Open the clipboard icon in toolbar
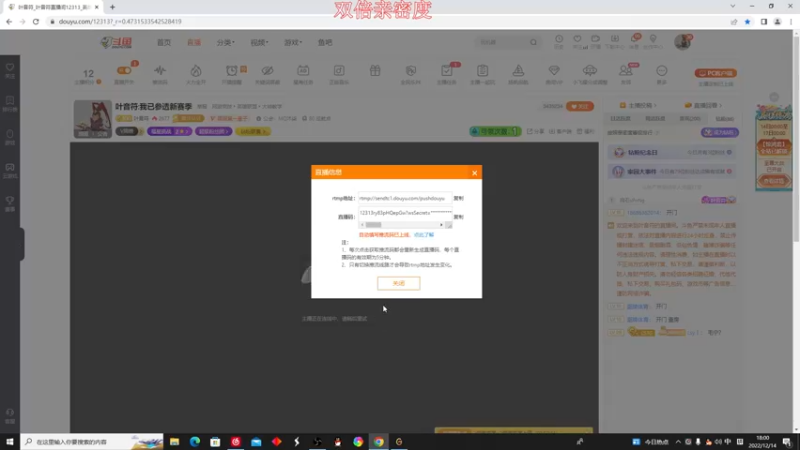Screen dimensions: 800x450 click(482, 71)
